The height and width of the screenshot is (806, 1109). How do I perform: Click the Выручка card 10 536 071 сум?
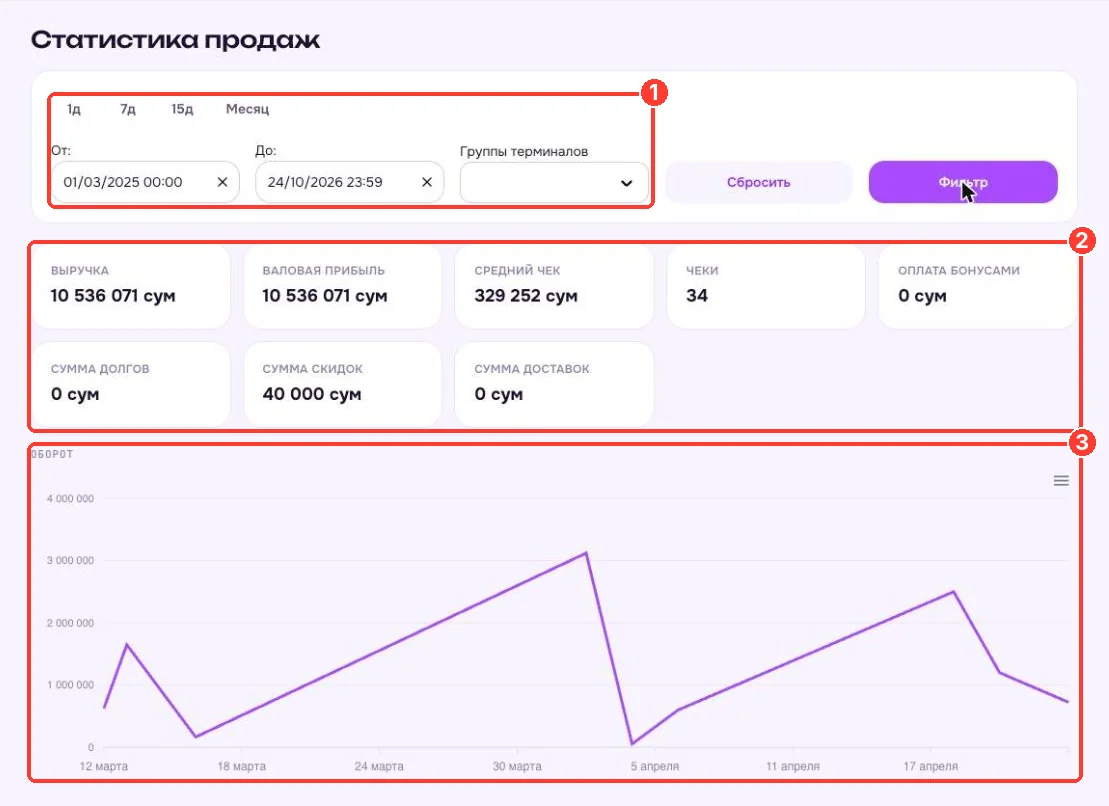(x=131, y=286)
